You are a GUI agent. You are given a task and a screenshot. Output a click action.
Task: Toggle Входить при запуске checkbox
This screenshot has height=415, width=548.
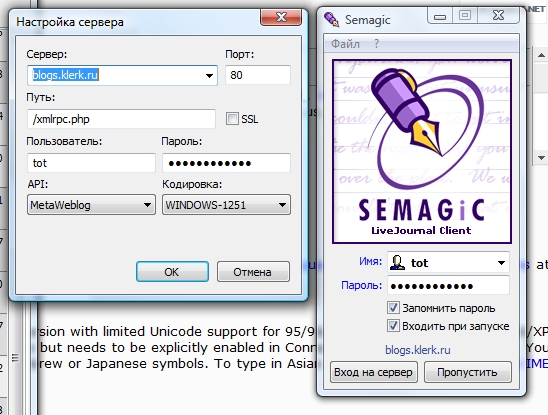(x=393, y=325)
